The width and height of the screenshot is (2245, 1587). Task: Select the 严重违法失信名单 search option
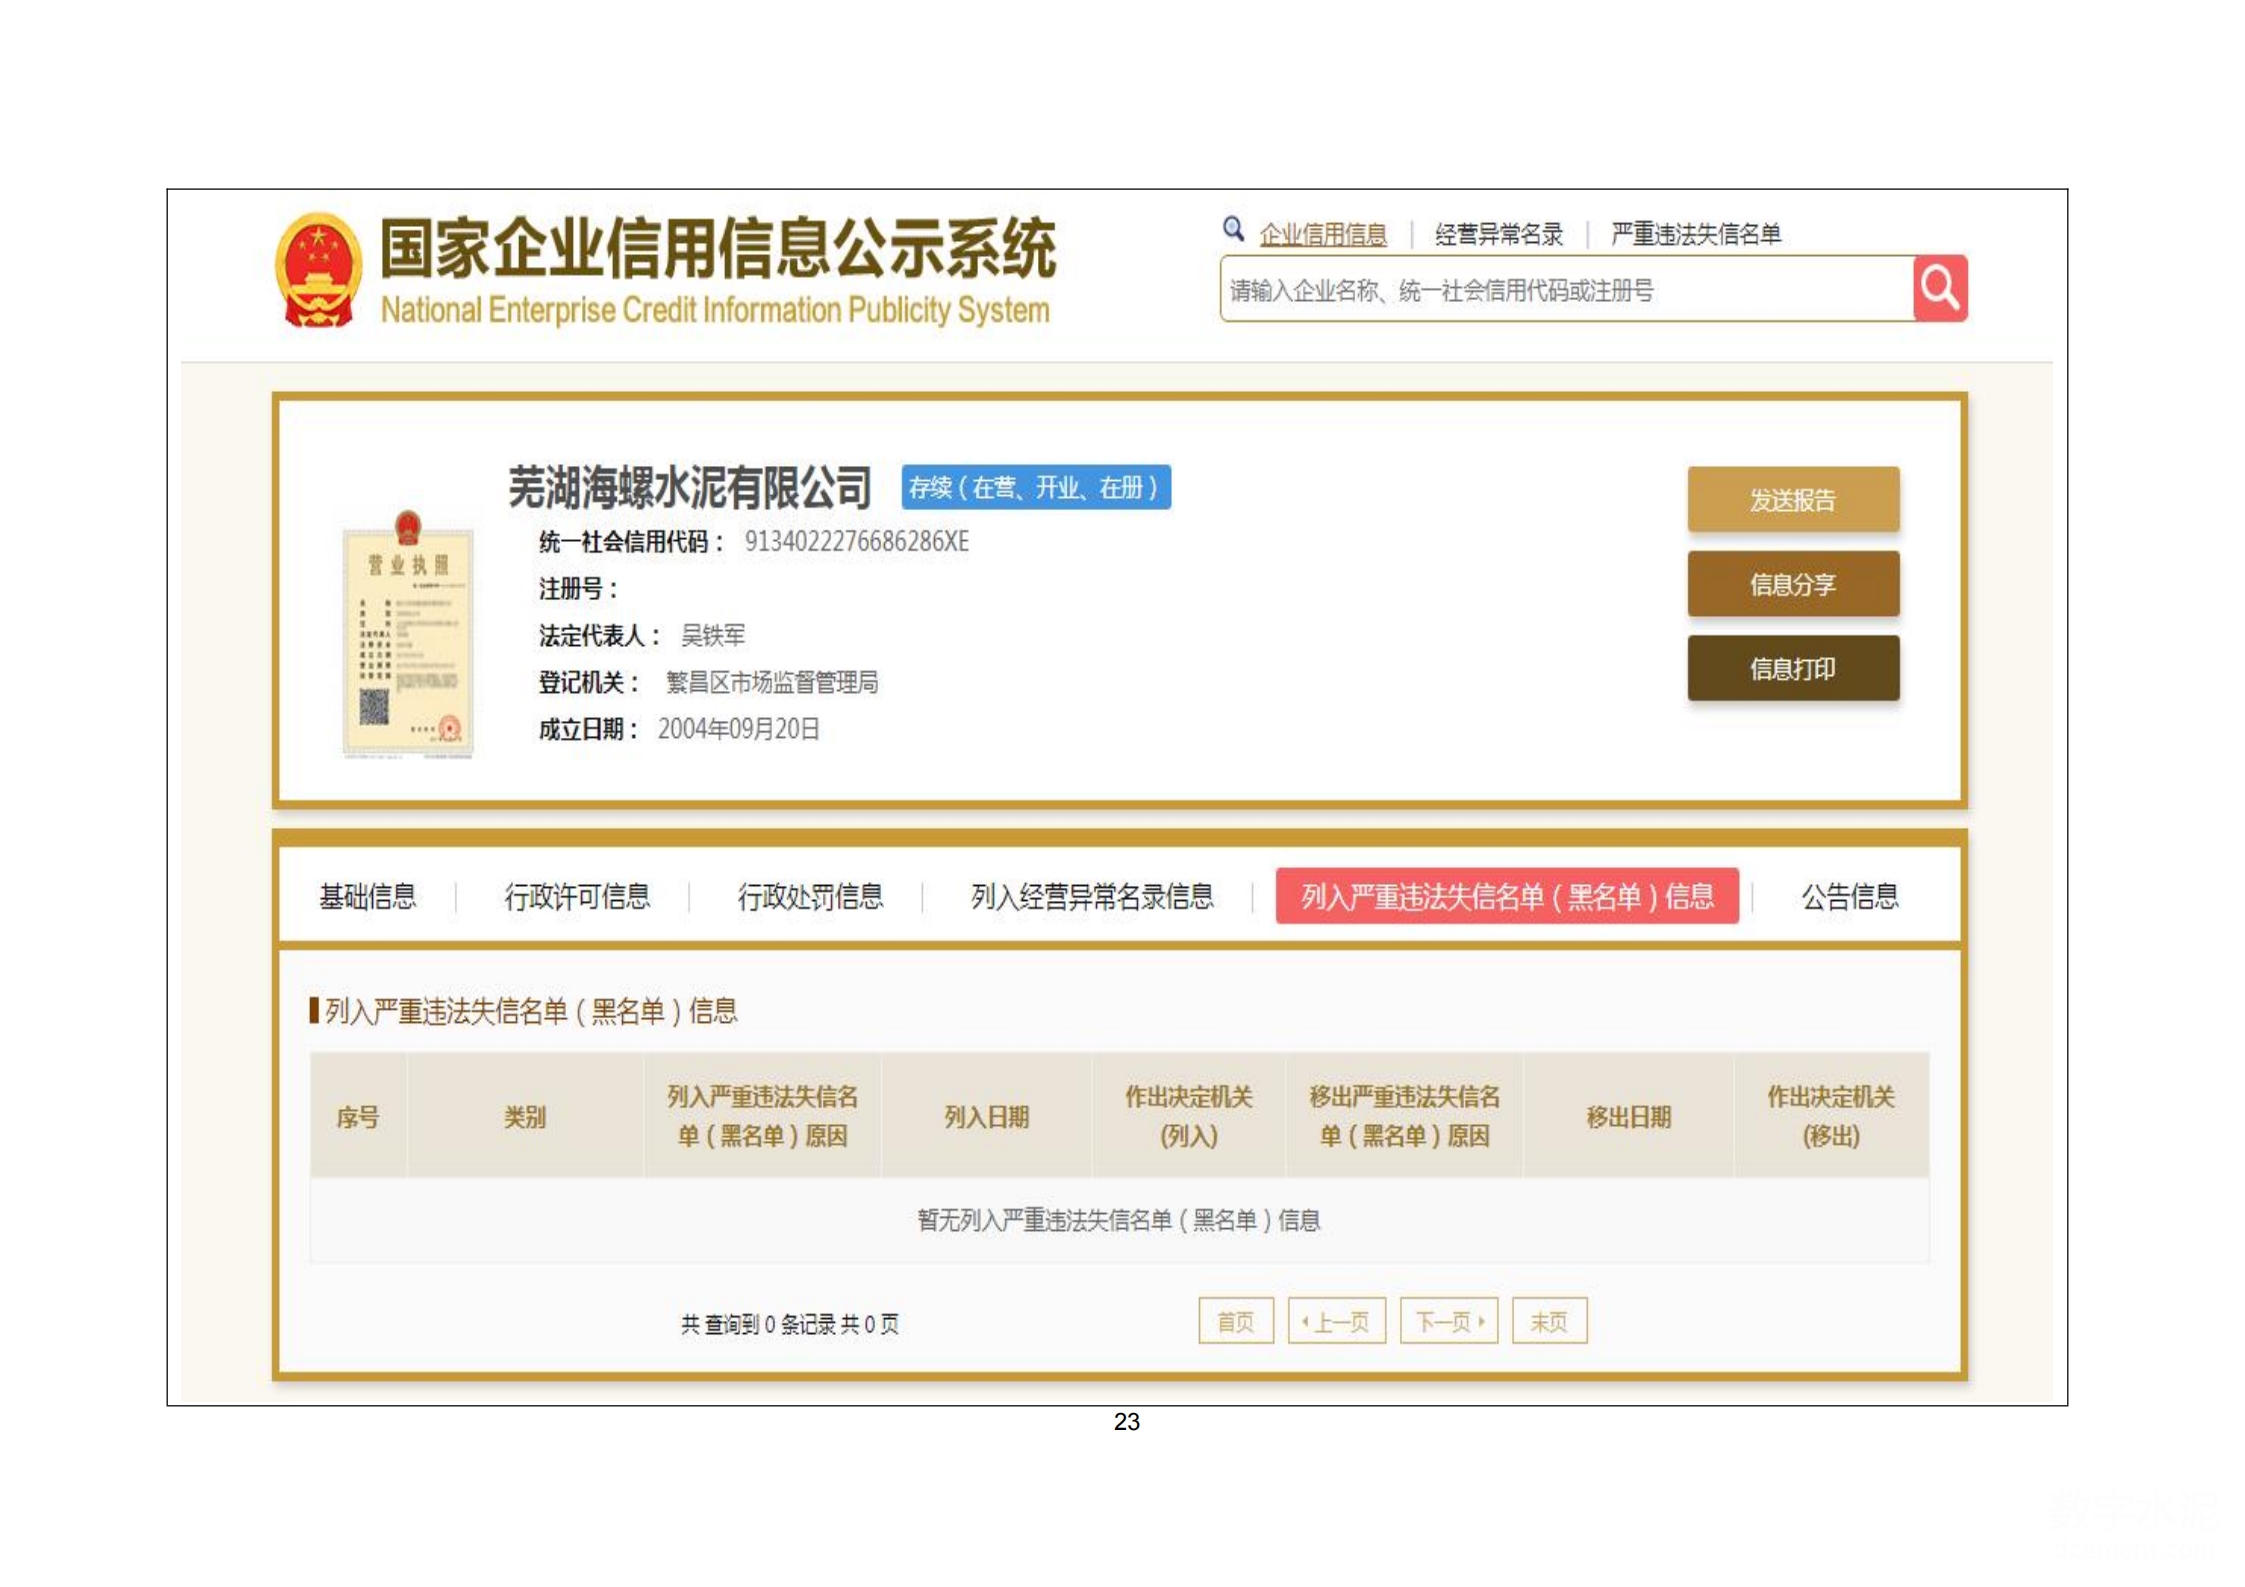coord(1695,235)
